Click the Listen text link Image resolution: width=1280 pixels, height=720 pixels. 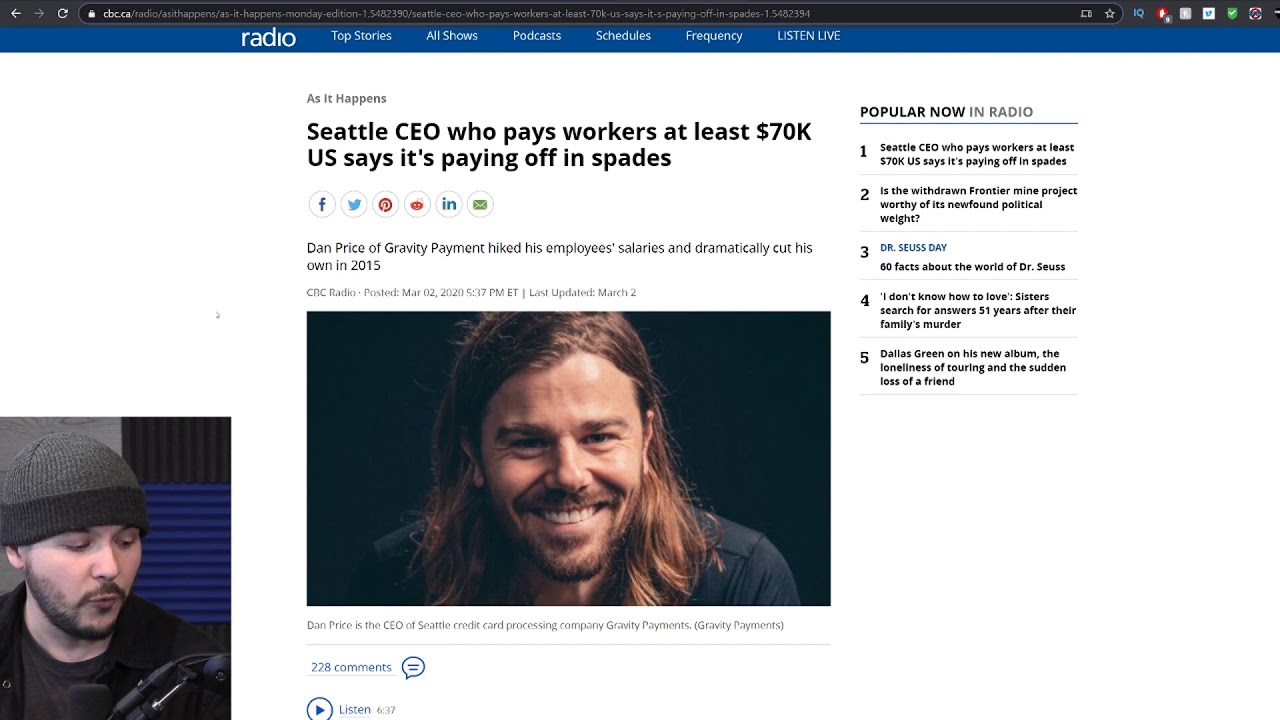(x=355, y=709)
